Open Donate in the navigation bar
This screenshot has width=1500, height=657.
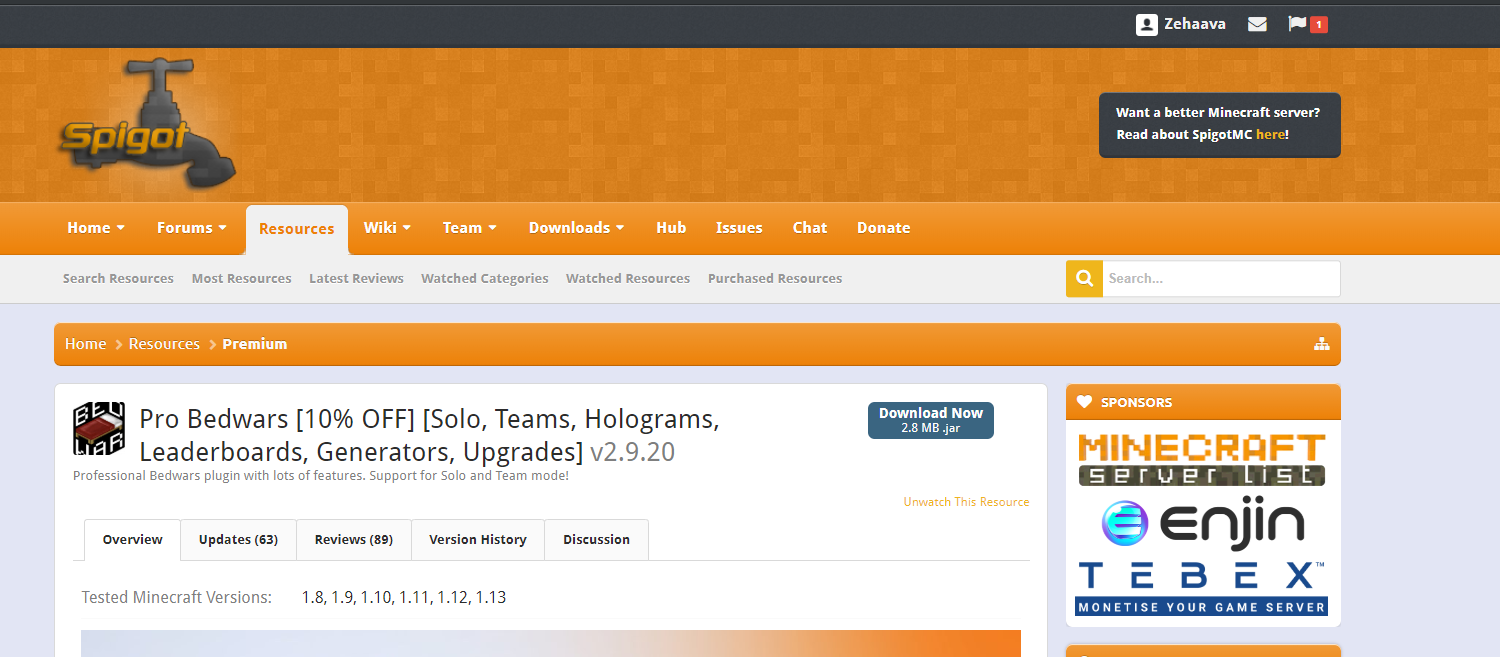(x=884, y=228)
